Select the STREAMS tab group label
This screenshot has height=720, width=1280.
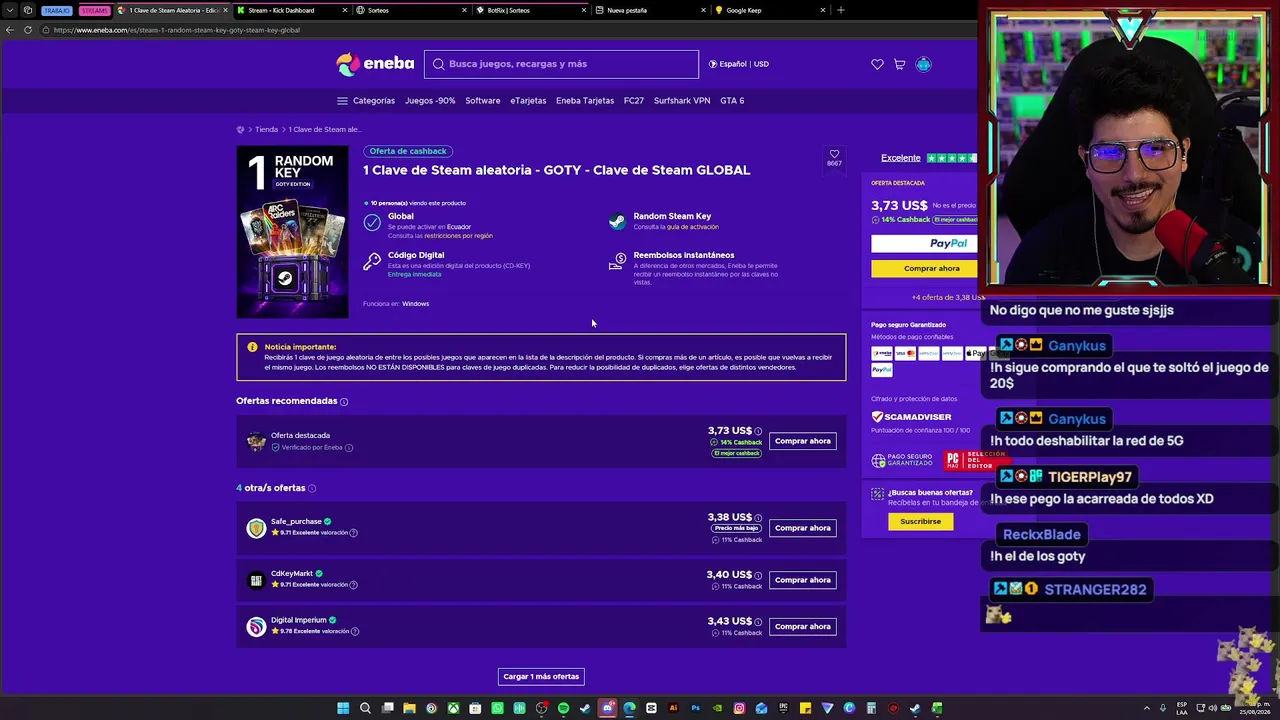[x=94, y=10]
